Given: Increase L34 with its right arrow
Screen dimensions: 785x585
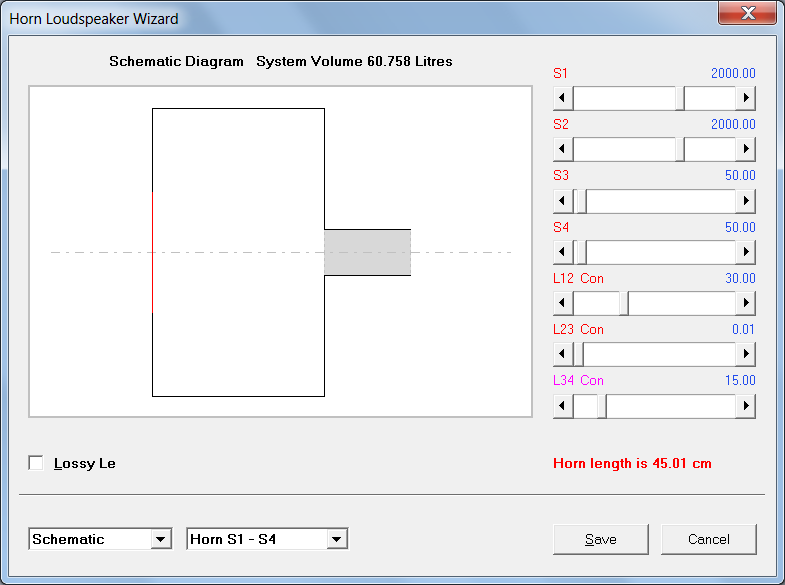Looking at the screenshot, I should click(x=745, y=405).
